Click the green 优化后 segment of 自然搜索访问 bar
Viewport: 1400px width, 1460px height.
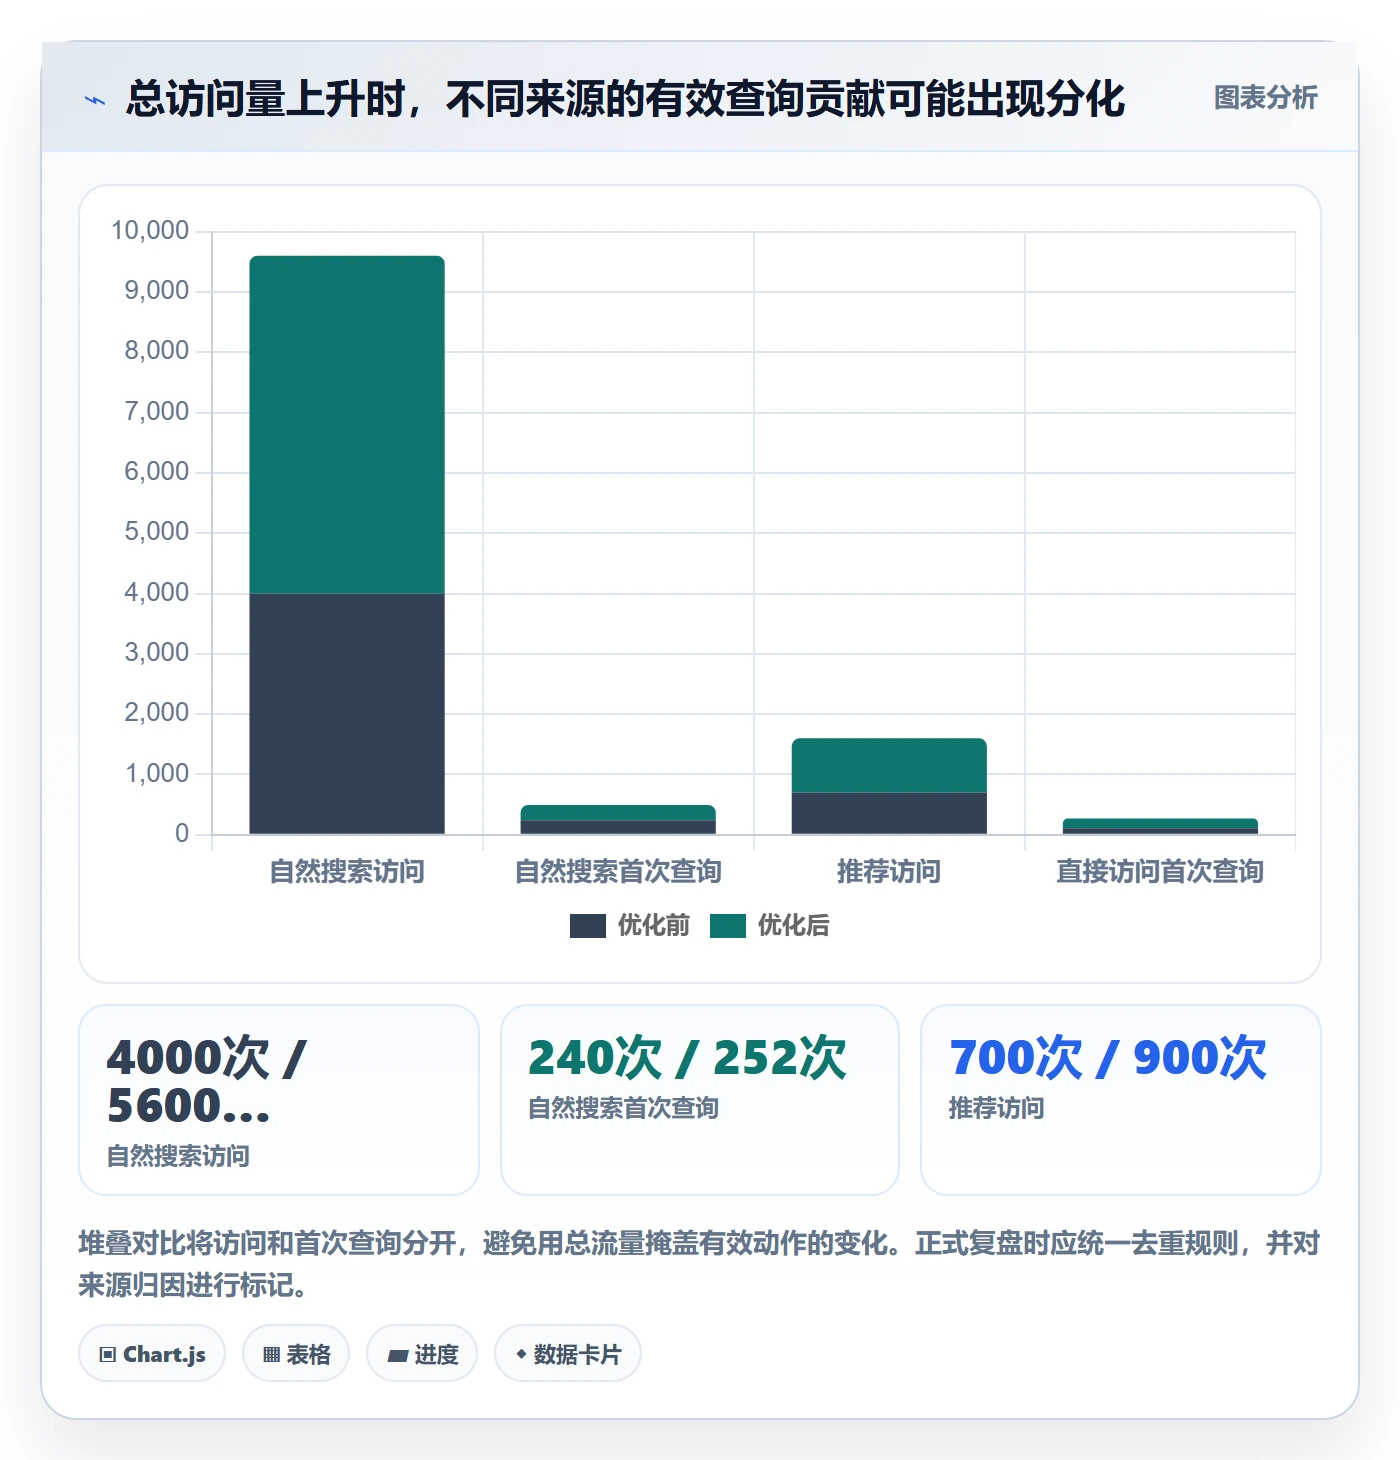click(x=347, y=425)
